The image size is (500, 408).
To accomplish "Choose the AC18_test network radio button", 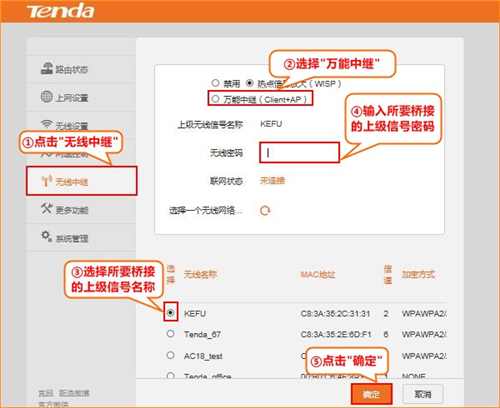I will point(171,355).
